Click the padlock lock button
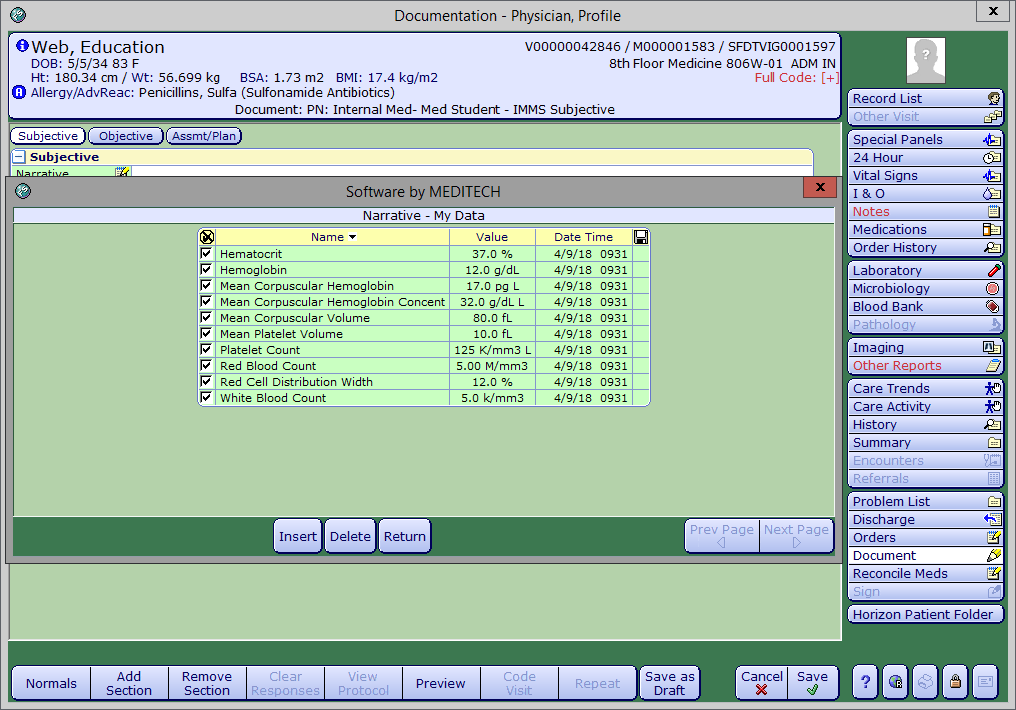The width and height of the screenshot is (1016, 710). click(x=955, y=682)
